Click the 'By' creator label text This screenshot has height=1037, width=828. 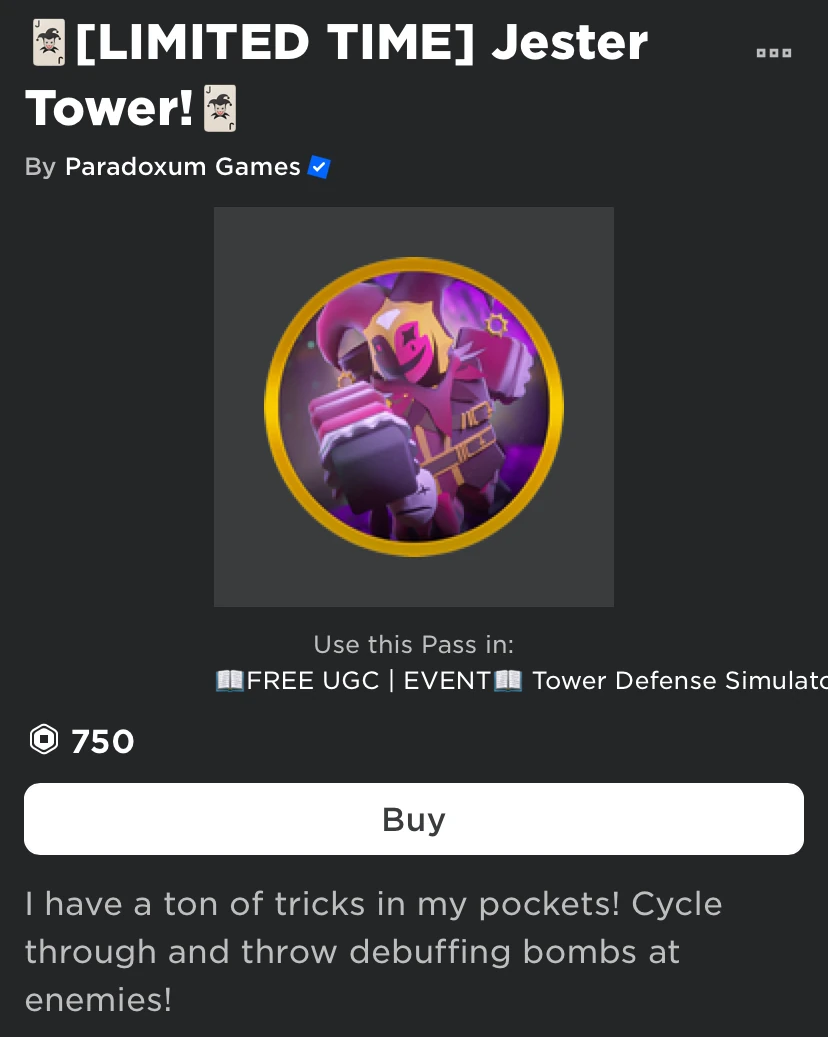point(40,167)
